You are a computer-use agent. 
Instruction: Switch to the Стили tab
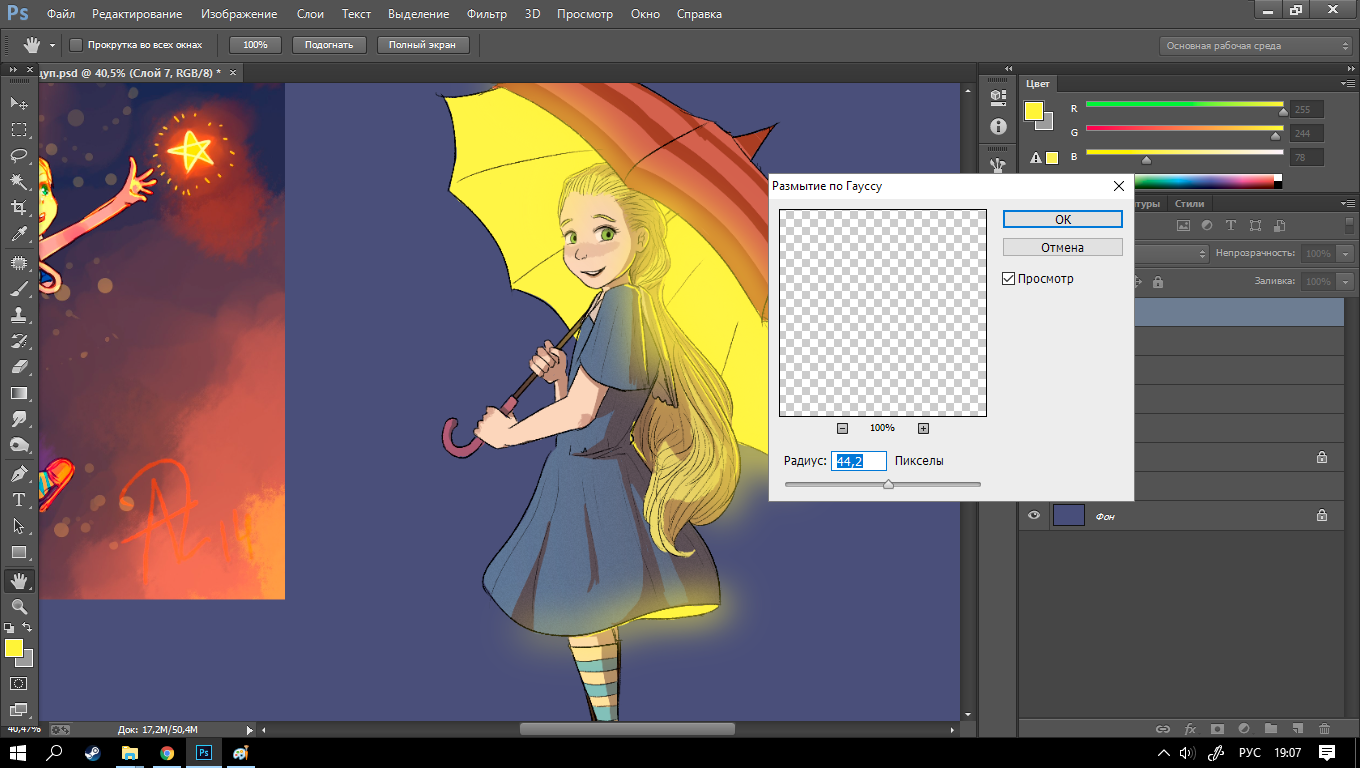point(1189,204)
